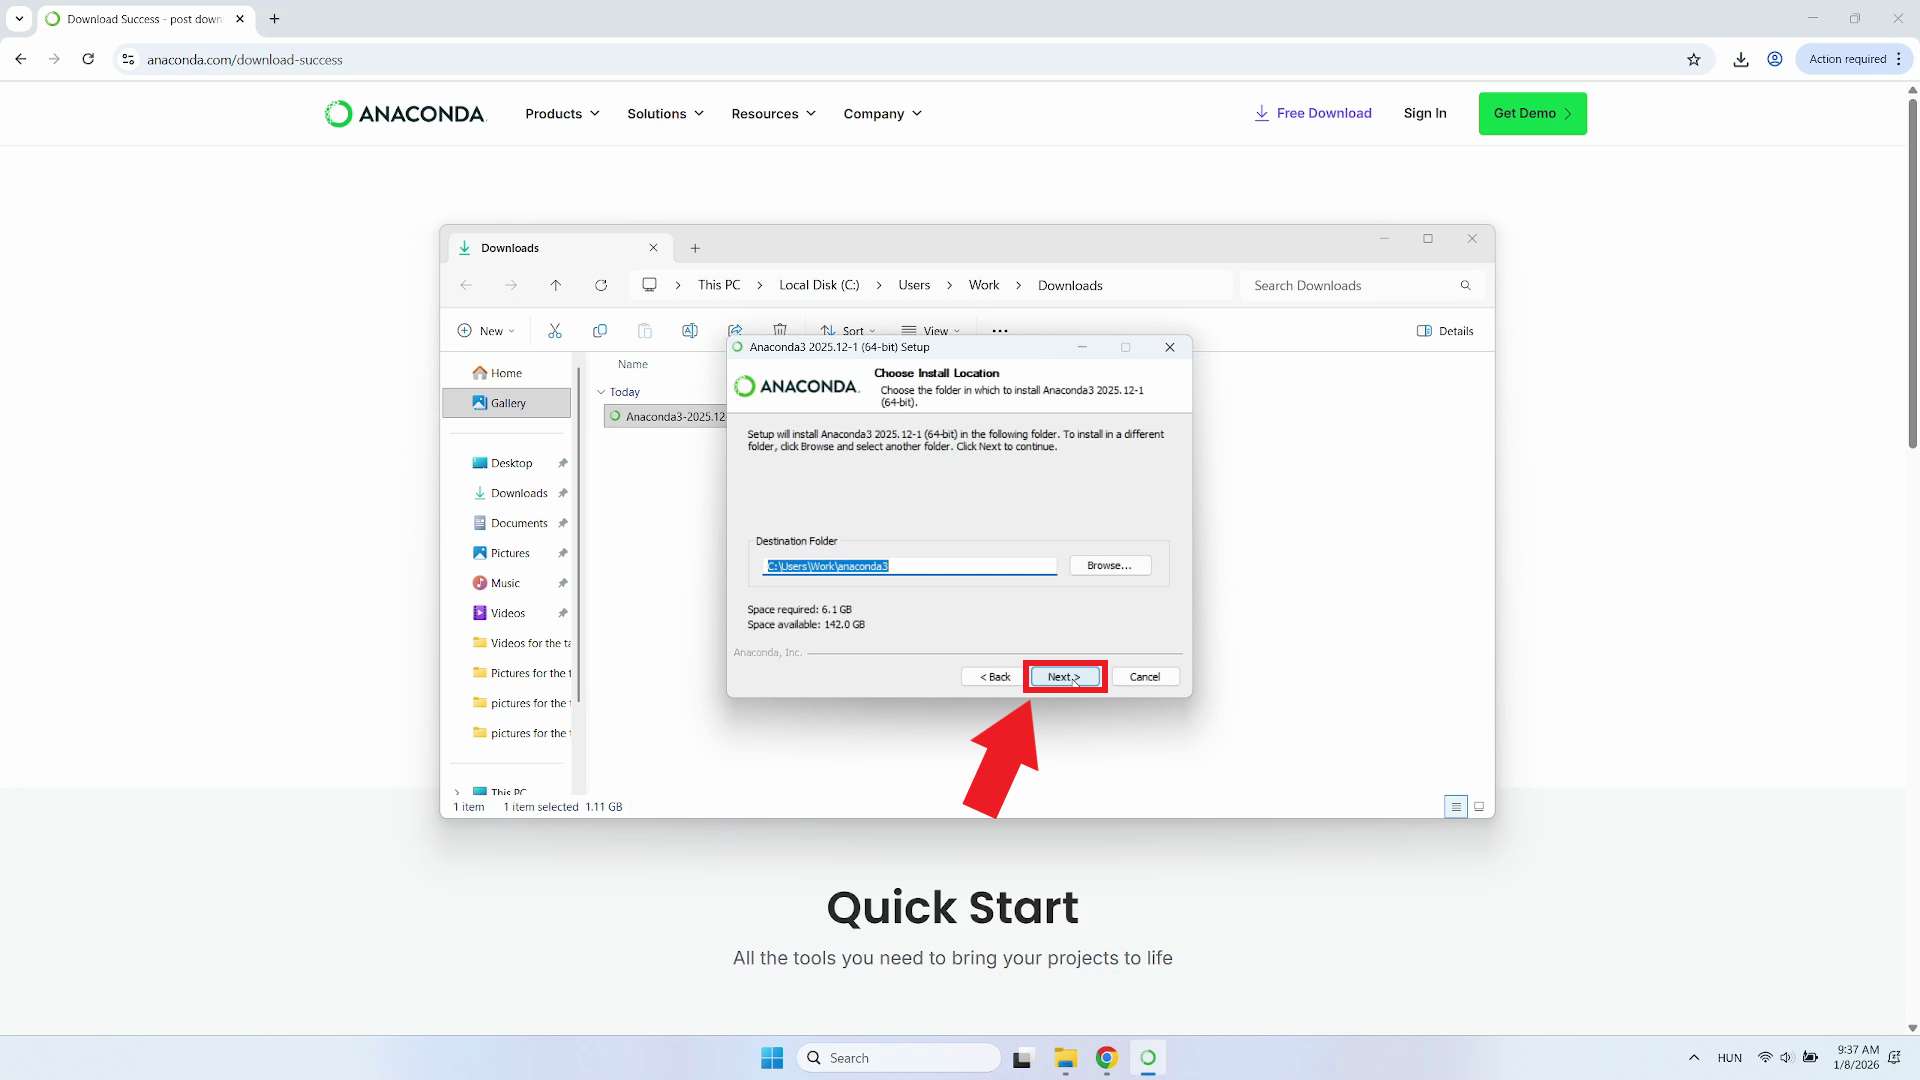1920x1080 pixels.
Task: Select the Cut icon in Explorer toolbar
Action: pos(556,331)
